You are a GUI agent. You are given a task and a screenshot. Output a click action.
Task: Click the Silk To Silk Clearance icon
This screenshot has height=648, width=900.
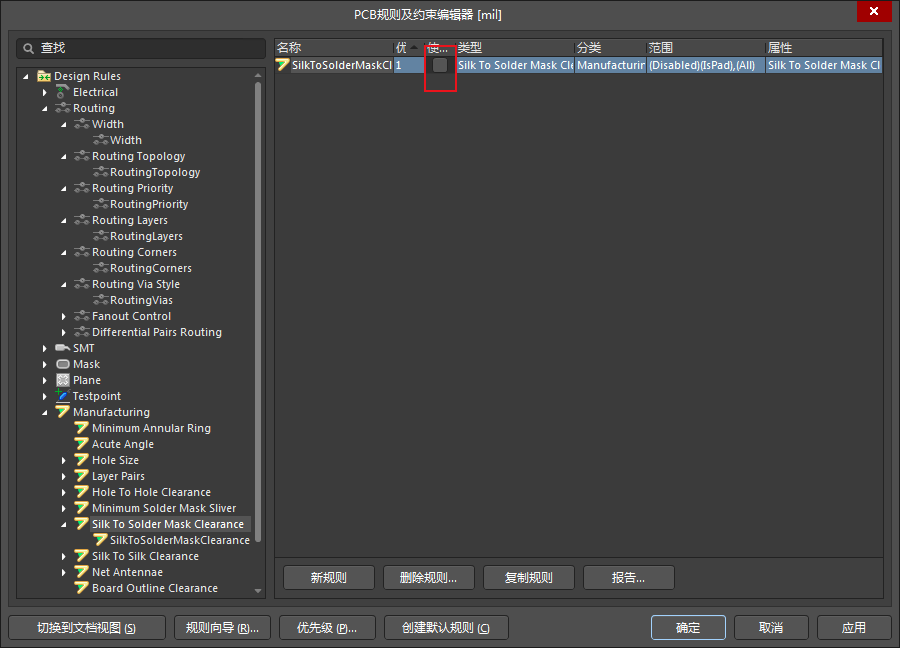(x=82, y=556)
